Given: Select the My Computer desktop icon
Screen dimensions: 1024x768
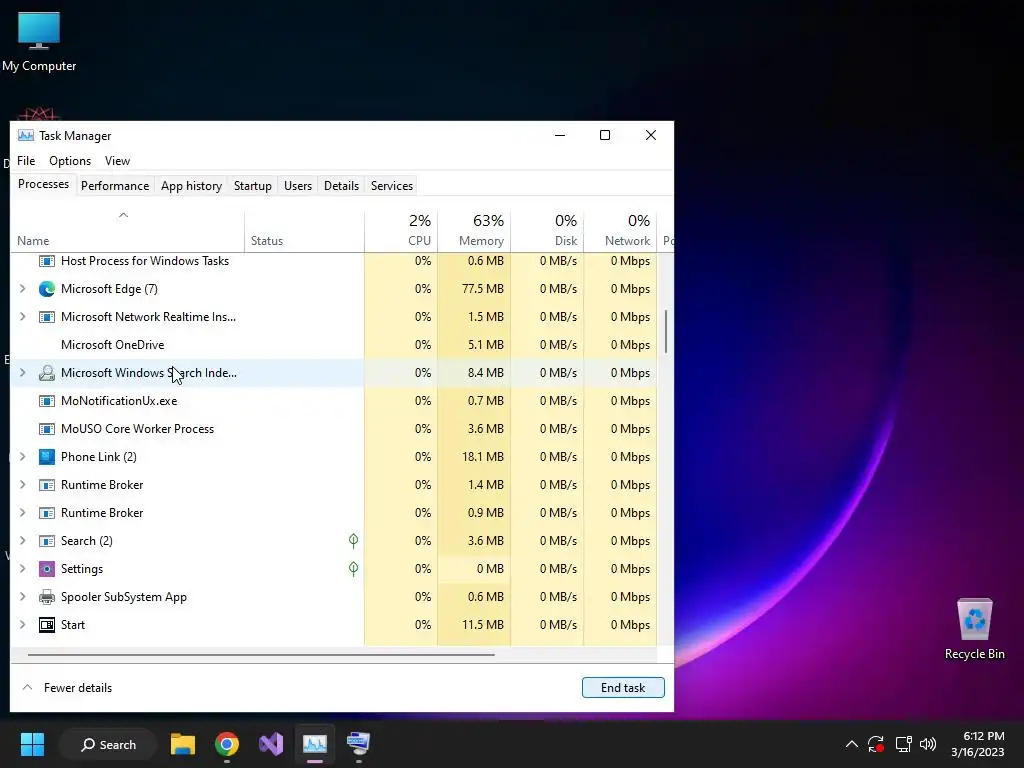Looking at the screenshot, I should coord(39,41).
